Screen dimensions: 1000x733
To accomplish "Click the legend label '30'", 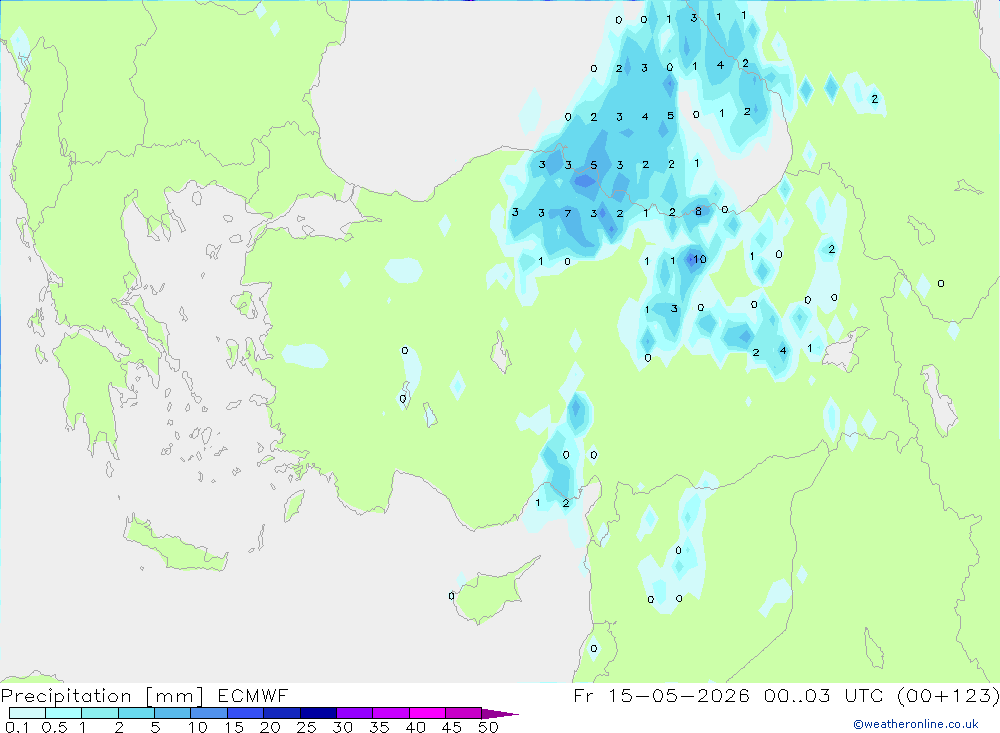I will tap(342, 727).
